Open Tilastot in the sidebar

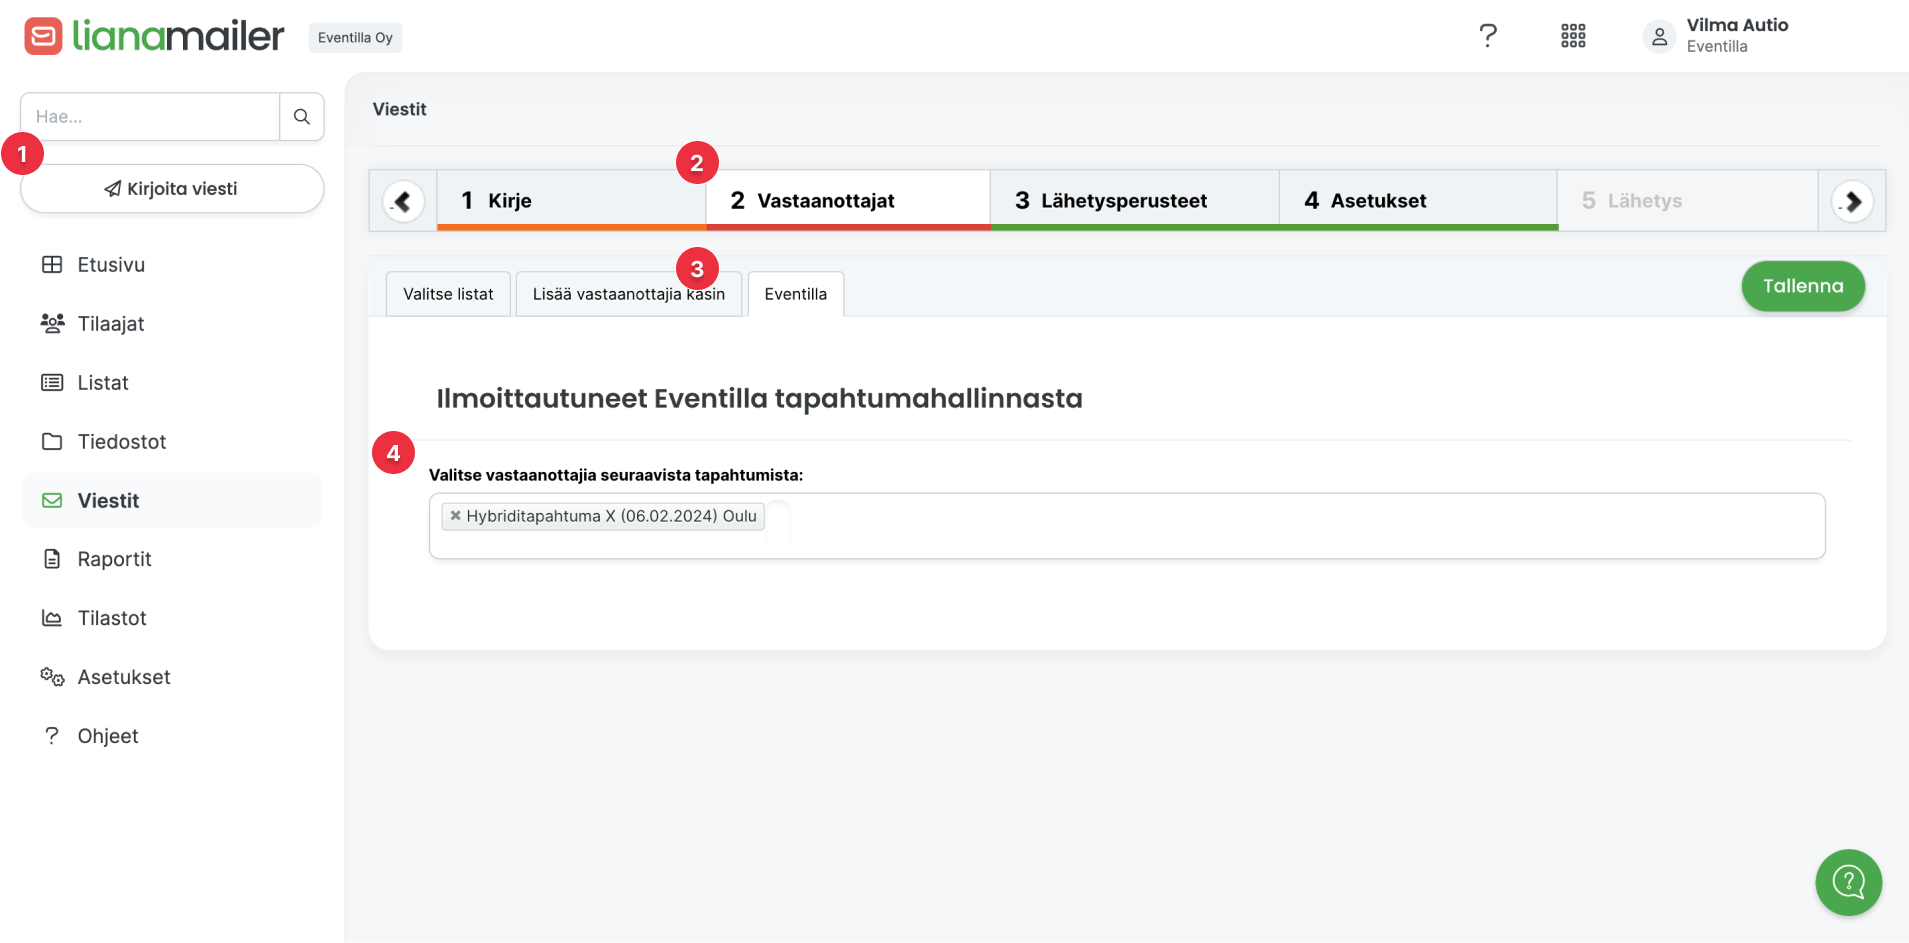[172, 618]
